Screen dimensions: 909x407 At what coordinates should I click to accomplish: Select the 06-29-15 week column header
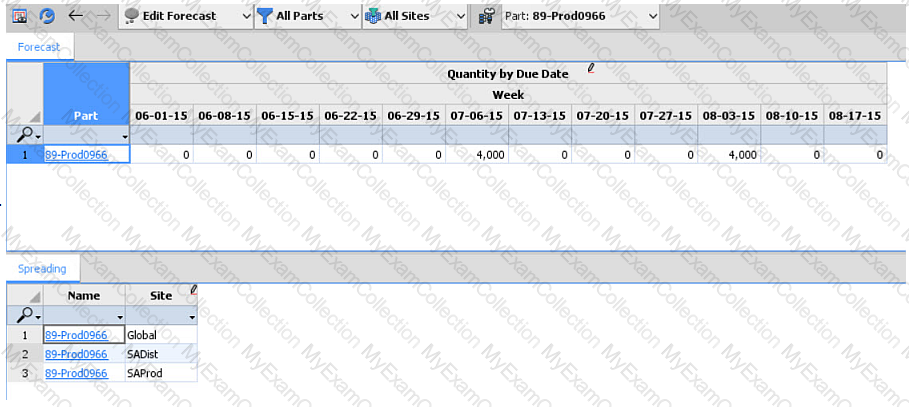414,115
